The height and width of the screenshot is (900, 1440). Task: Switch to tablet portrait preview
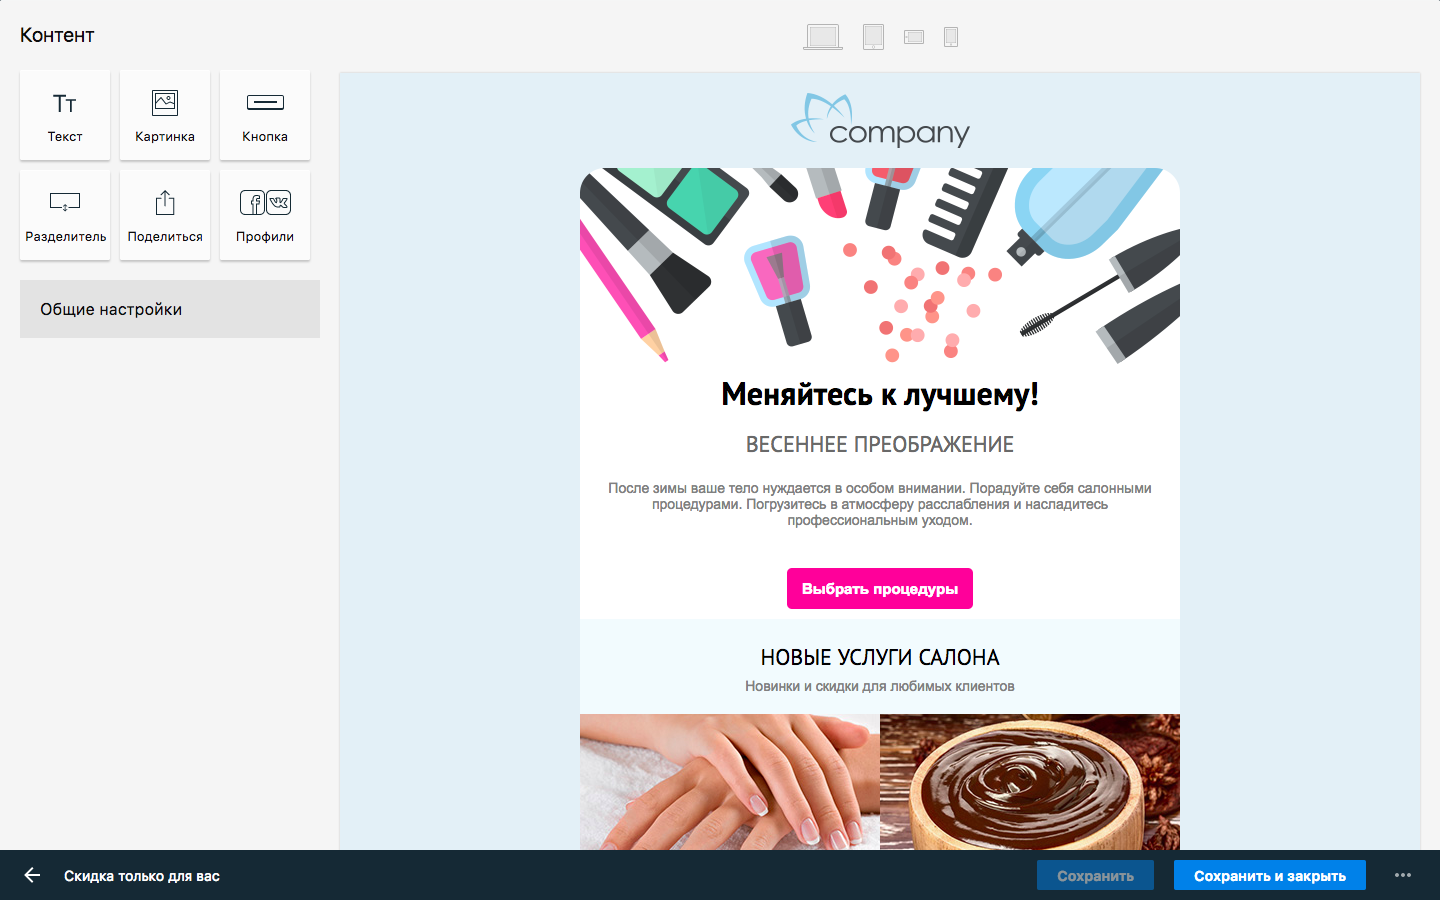(x=873, y=37)
